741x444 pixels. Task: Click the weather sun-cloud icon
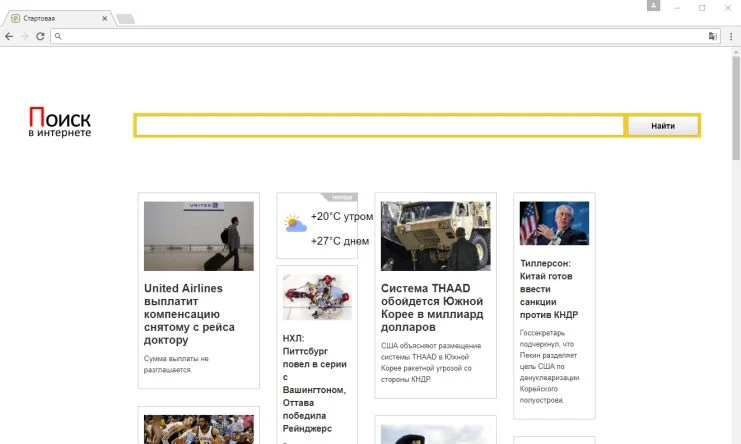pos(295,223)
